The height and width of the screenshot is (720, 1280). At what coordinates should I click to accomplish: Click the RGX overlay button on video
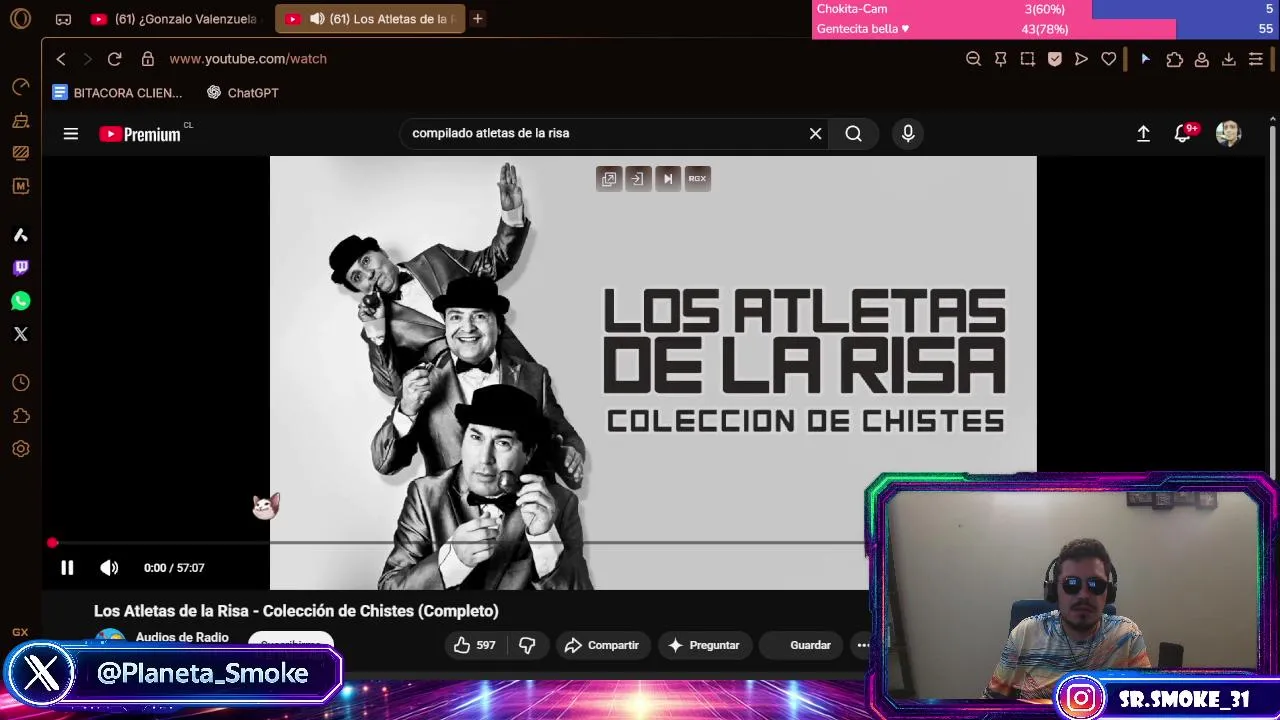697,179
